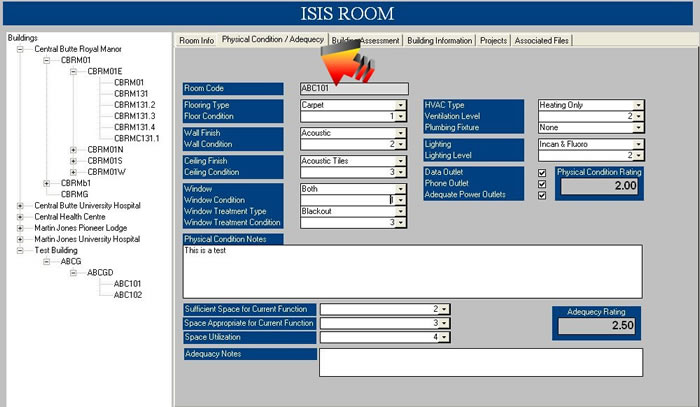Viewport: 700px width, 407px height.
Task: Select room ABC102 in the tree
Action: coord(128,295)
